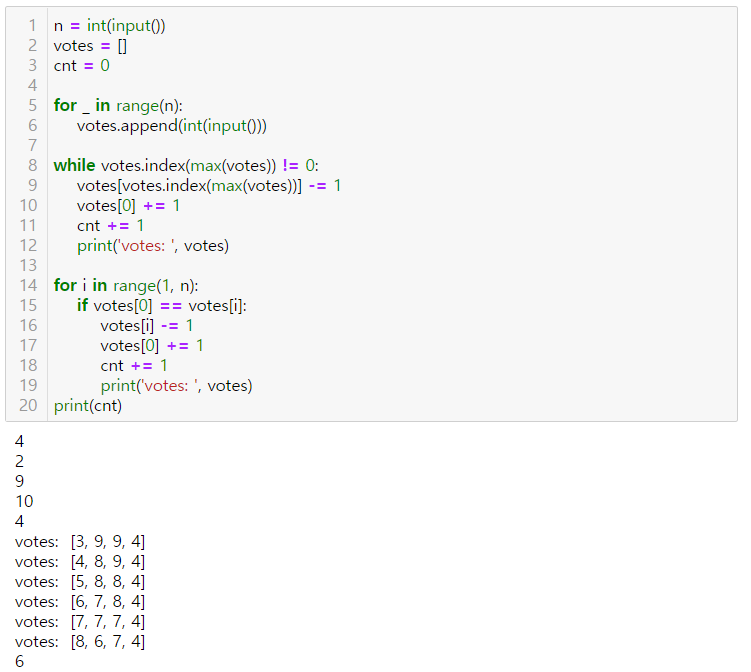
Task: Click 'cnt += 1' on line 11
Action: coord(110,226)
